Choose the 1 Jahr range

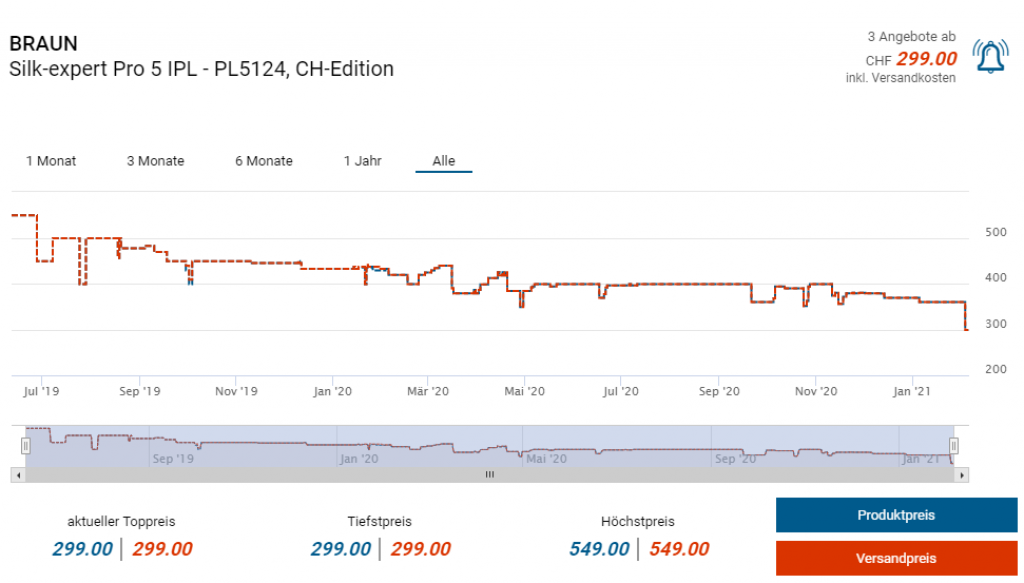click(x=362, y=161)
